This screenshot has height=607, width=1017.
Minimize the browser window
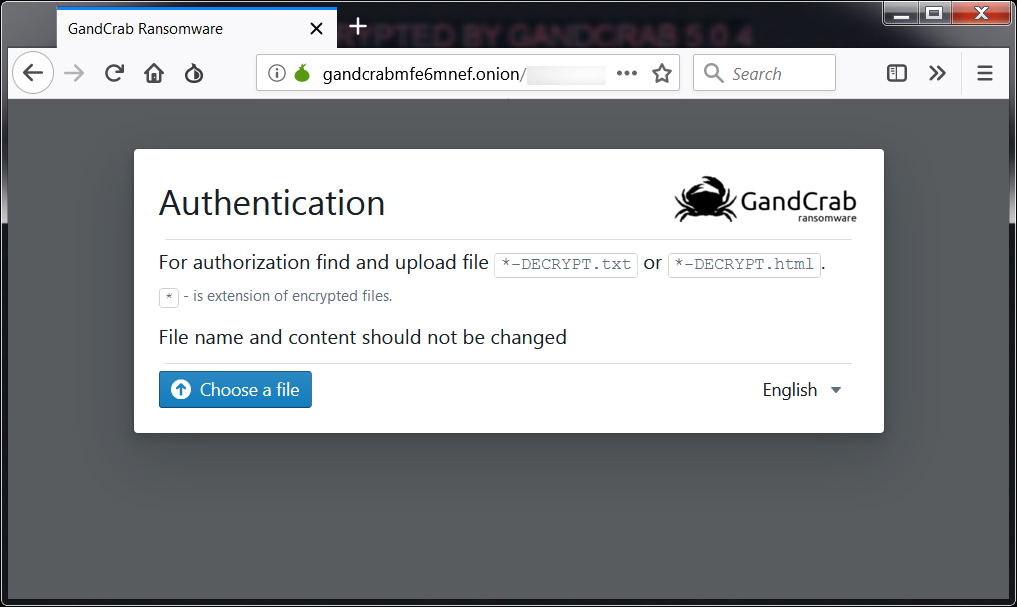coord(901,13)
